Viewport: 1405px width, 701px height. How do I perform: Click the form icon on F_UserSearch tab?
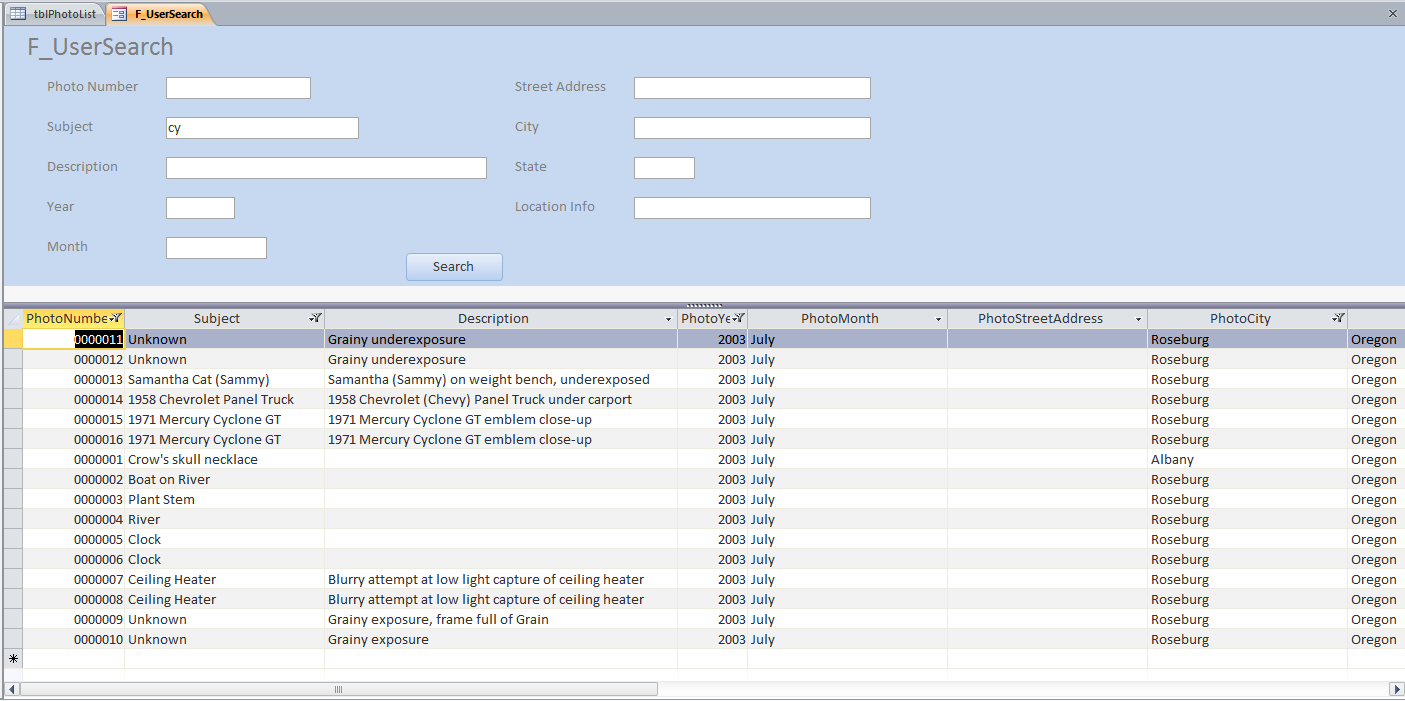coord(119,14)
